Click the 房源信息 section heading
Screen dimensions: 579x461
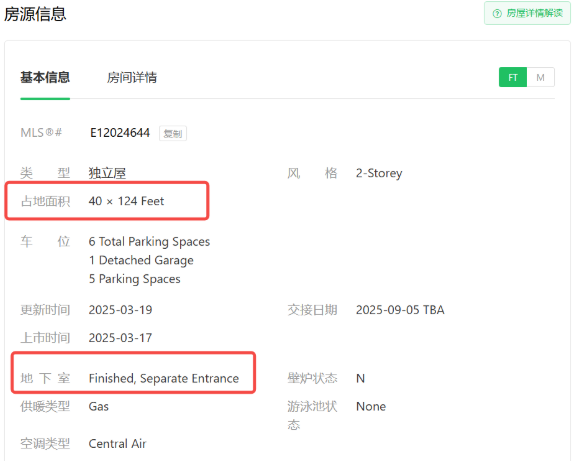tap(35, 14)
